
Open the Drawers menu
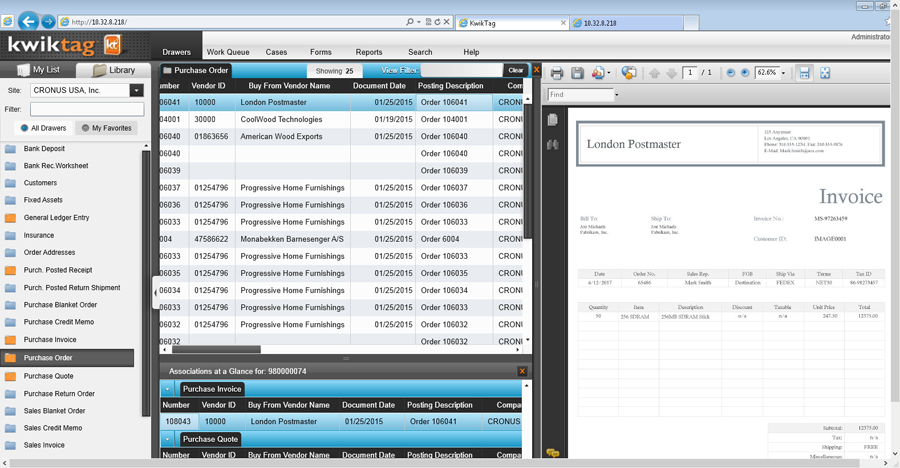(x=176, y=52)
